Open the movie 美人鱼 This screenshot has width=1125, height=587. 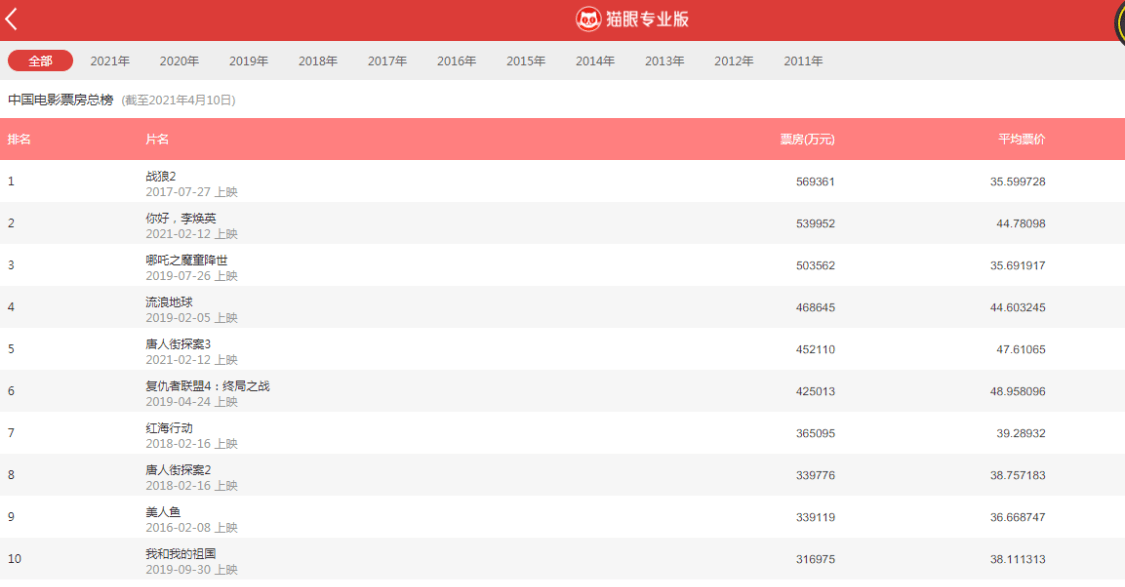[163, 512]
